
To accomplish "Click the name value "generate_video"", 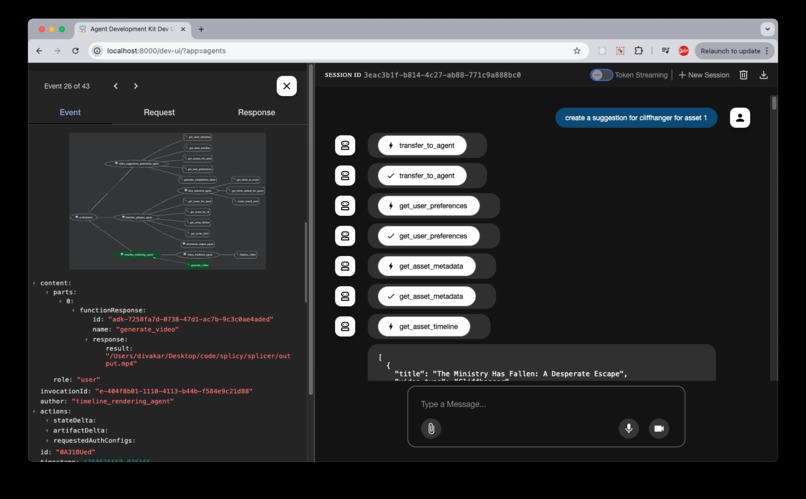I will [x=147, y=329].
